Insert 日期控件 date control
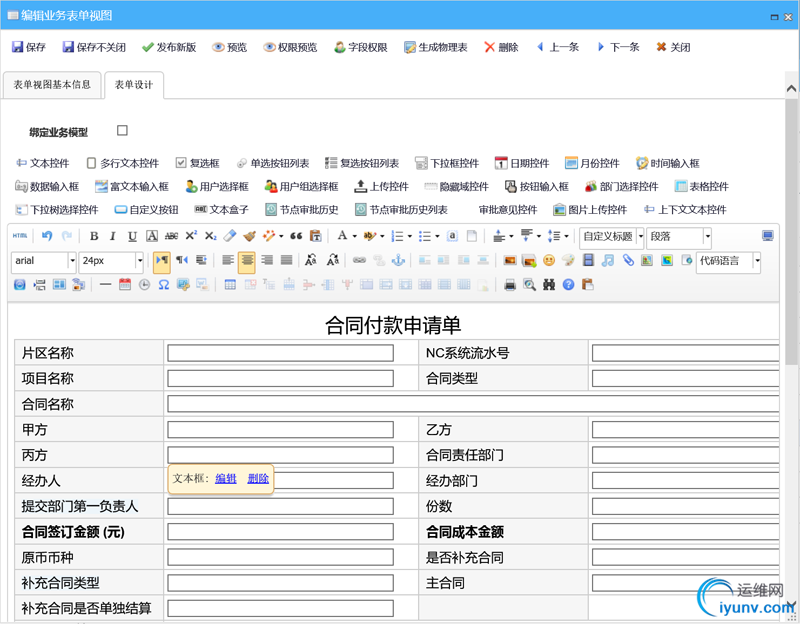 522,163
